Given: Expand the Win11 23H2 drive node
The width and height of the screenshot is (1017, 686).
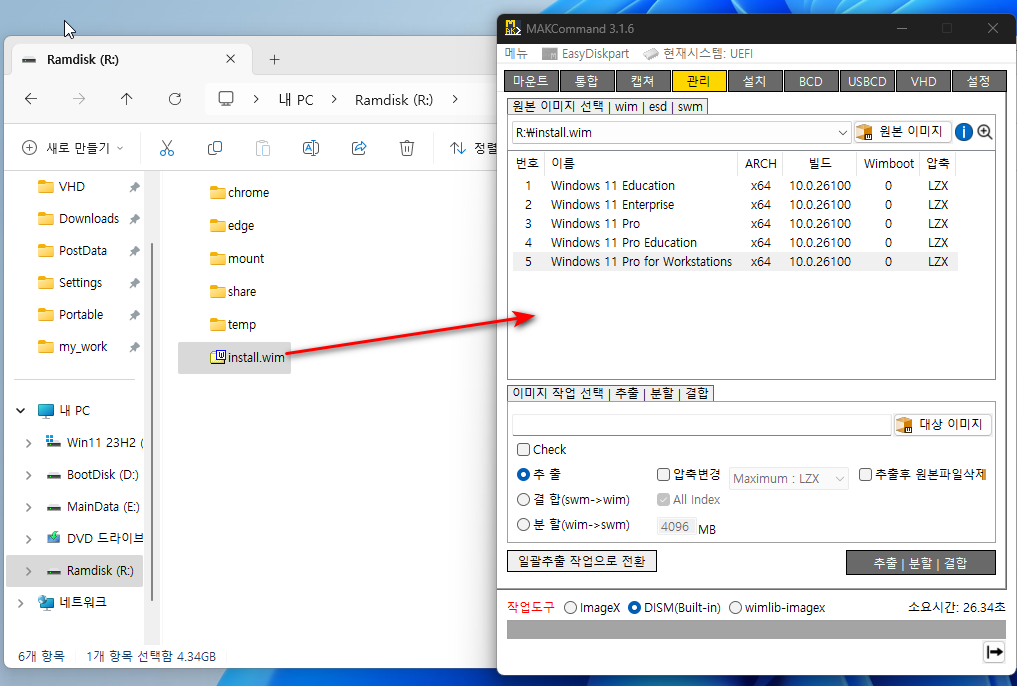Looking at the screenshot, I should tap(28, 443).
